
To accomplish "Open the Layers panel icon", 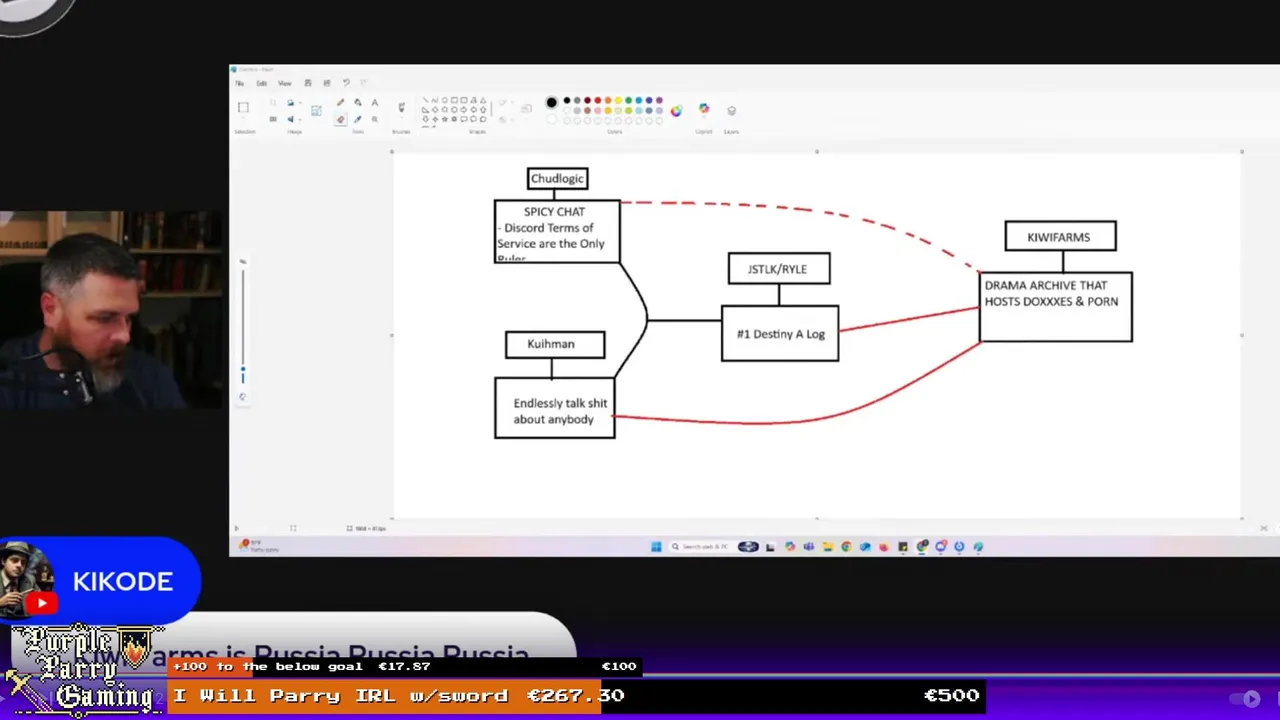I will click(731, 110).
